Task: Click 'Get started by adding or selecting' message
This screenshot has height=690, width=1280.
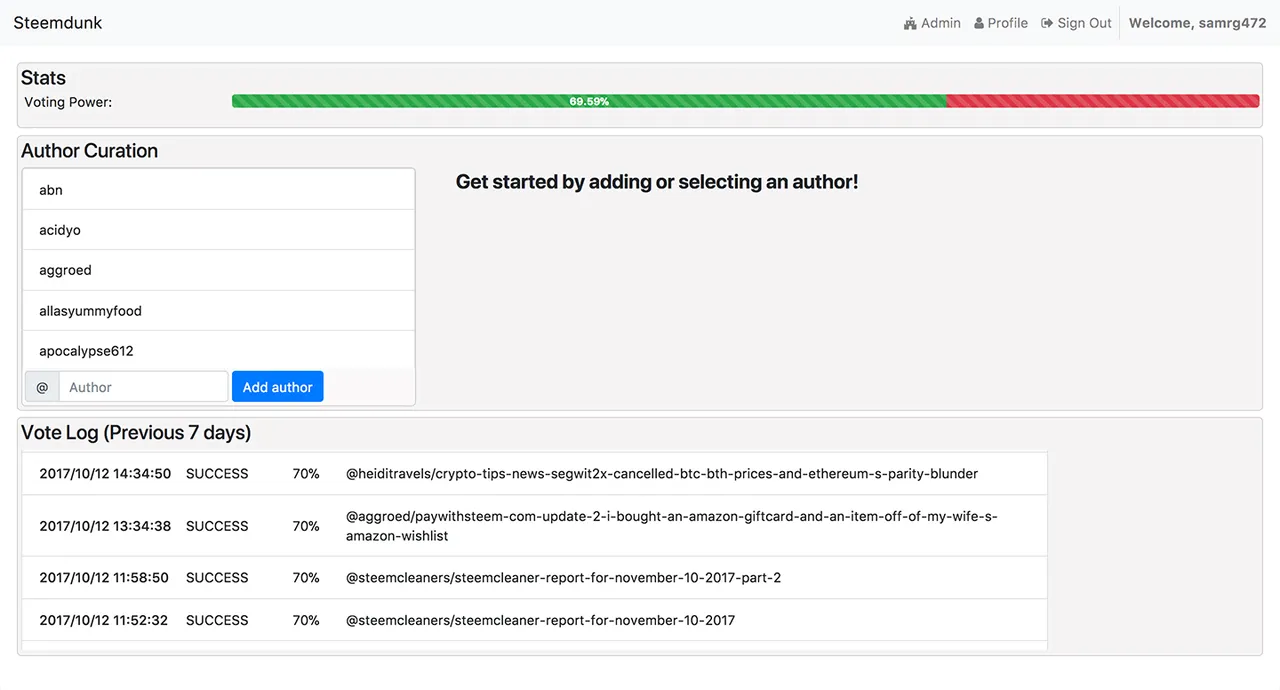Action: tap(657, 182)
